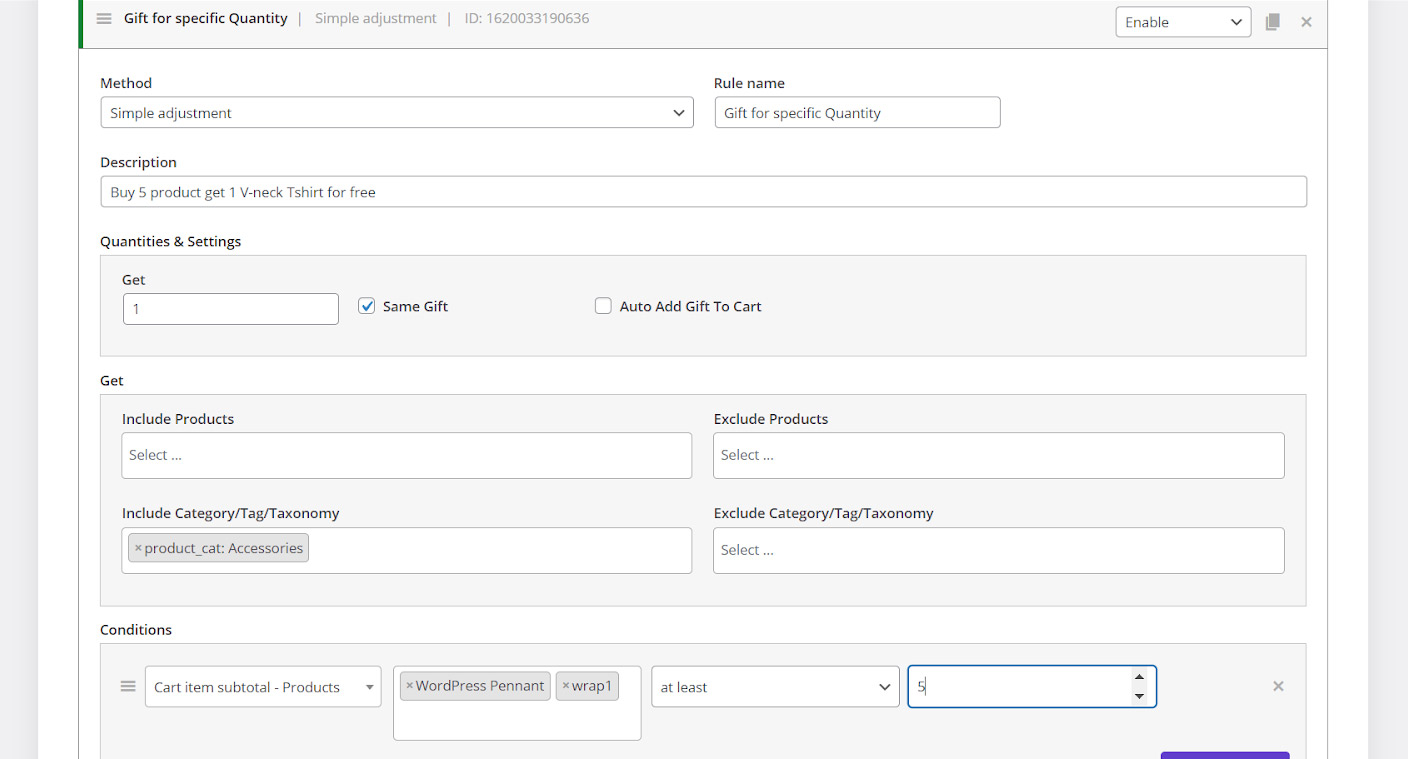
Task: Click the condition row drag handle icon
Action: 128,686
